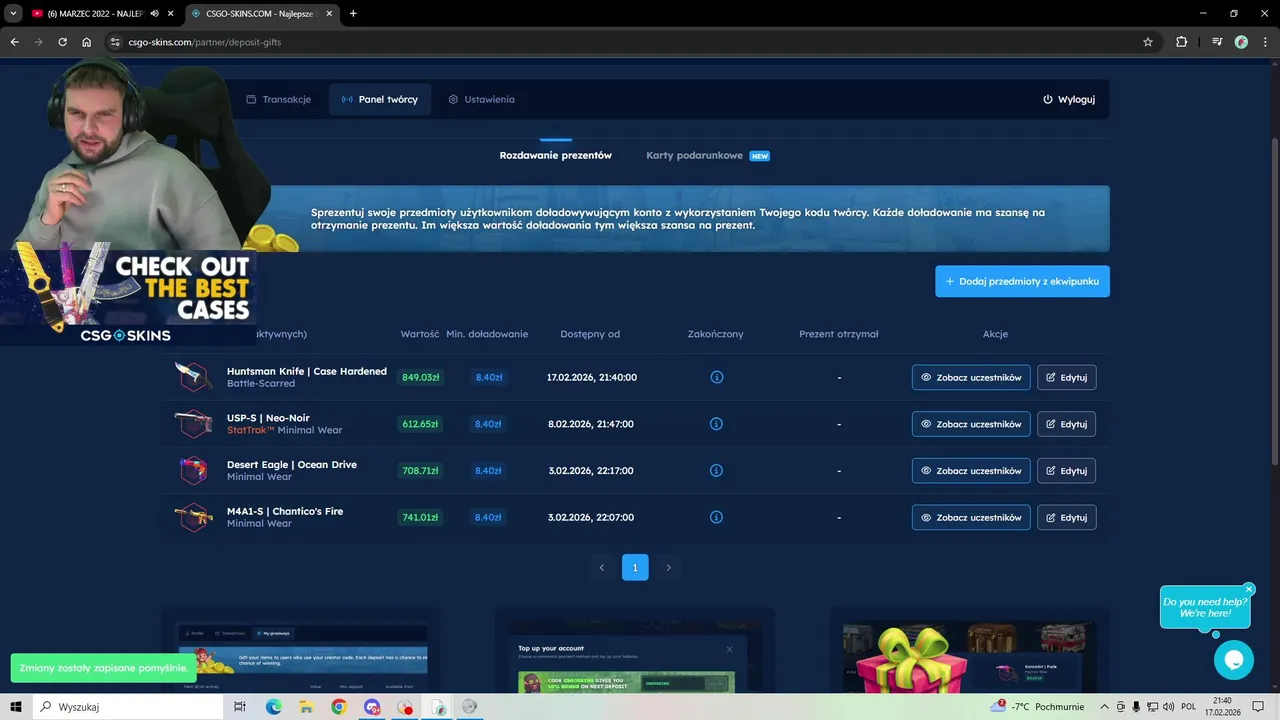Open the Windows Start menu
The image size is (1280, 720).
[x=16, y=707]
